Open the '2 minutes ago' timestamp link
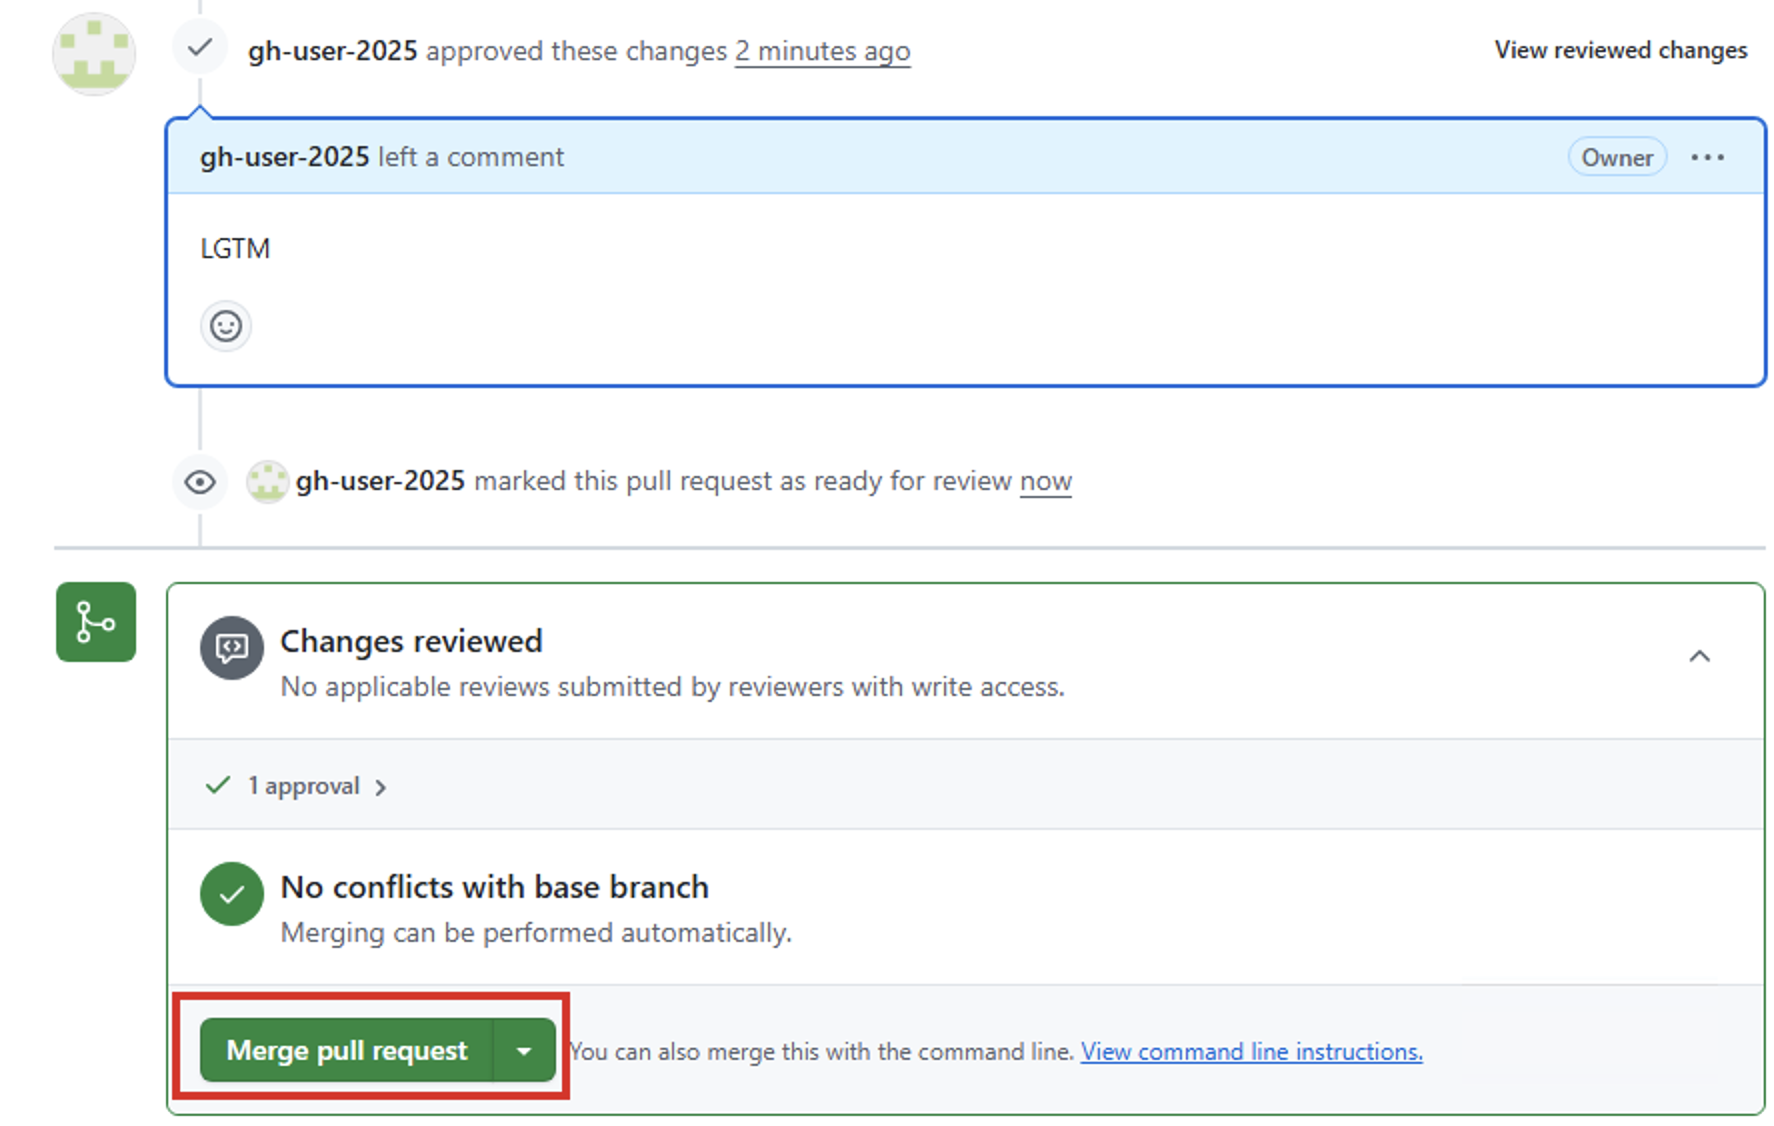Screen dimensions: 1774x1126 coord(822,51)
